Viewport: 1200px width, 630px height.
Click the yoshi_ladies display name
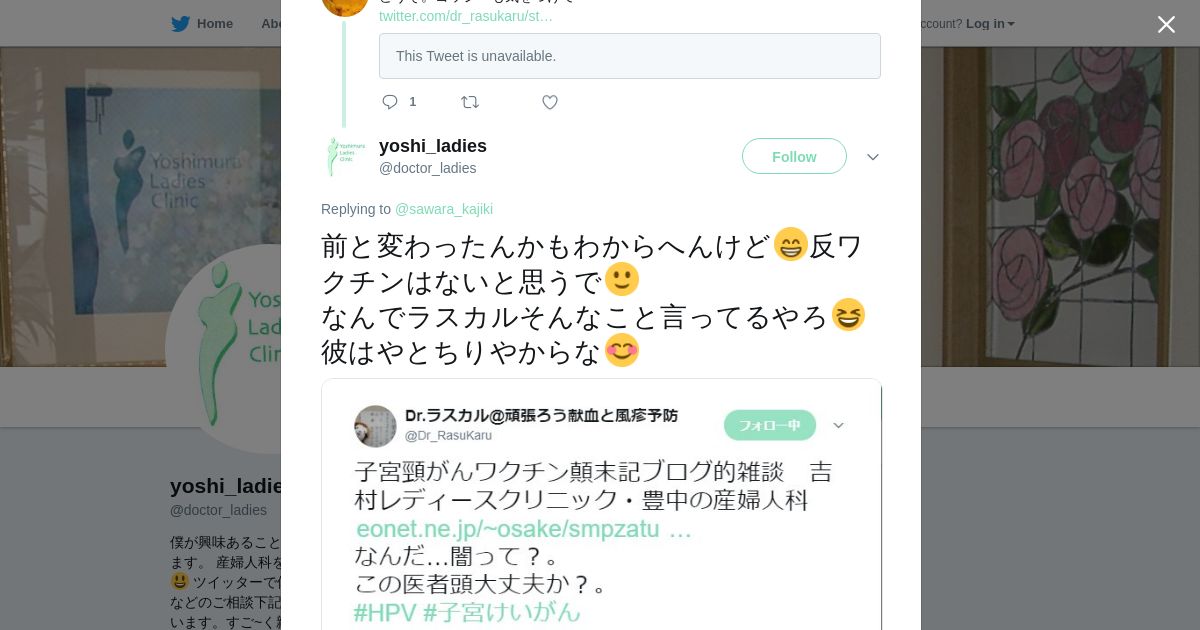point(432,146)
